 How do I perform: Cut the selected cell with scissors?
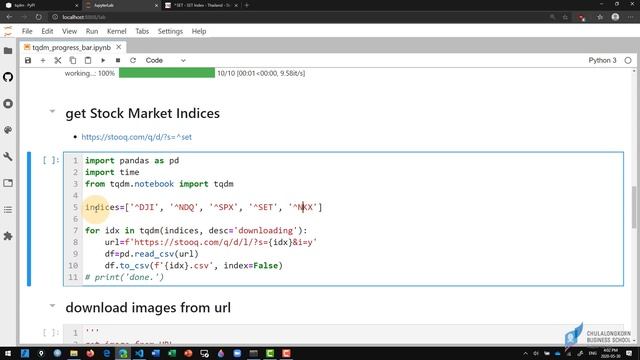(58, 60)
